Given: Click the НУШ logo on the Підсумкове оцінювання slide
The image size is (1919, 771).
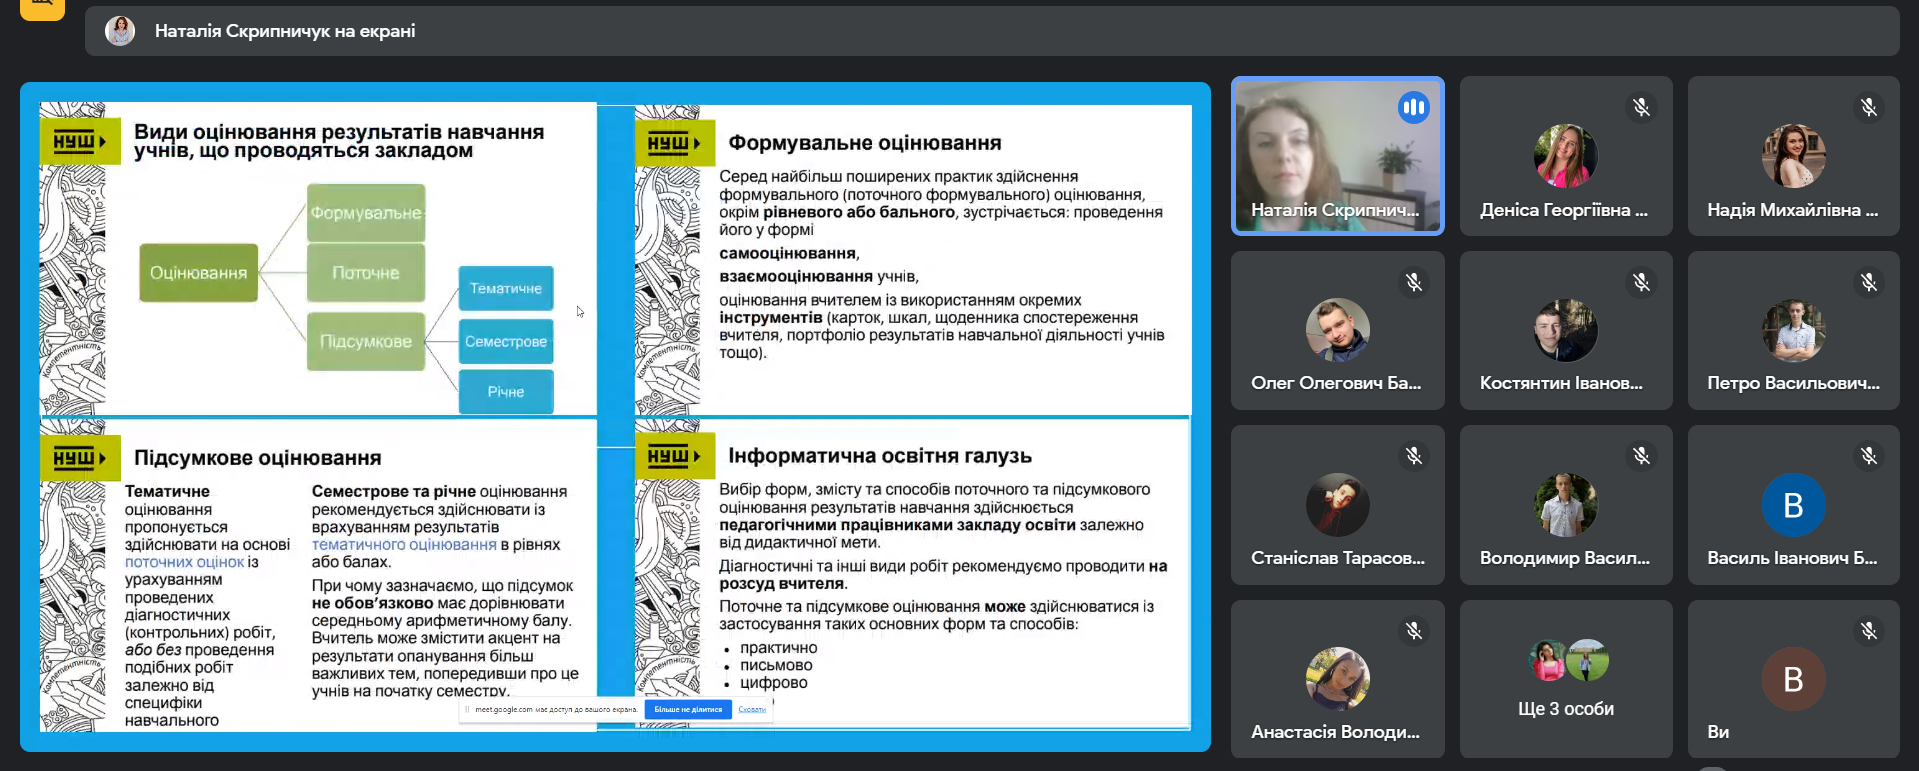Looking at the screenshot, I should [80, 458].
